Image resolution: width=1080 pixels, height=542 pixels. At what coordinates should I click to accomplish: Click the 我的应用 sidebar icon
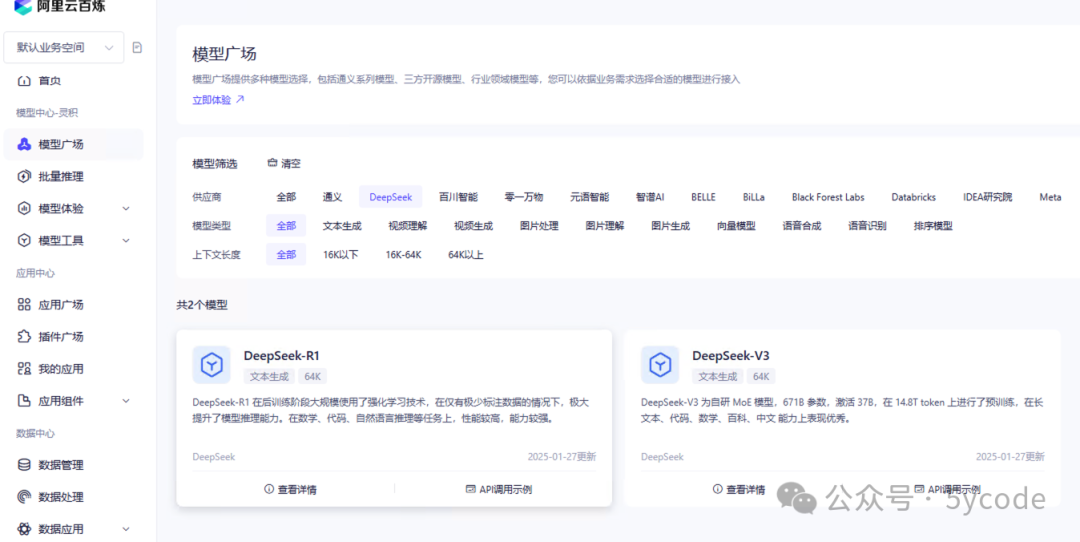point(24,368)
